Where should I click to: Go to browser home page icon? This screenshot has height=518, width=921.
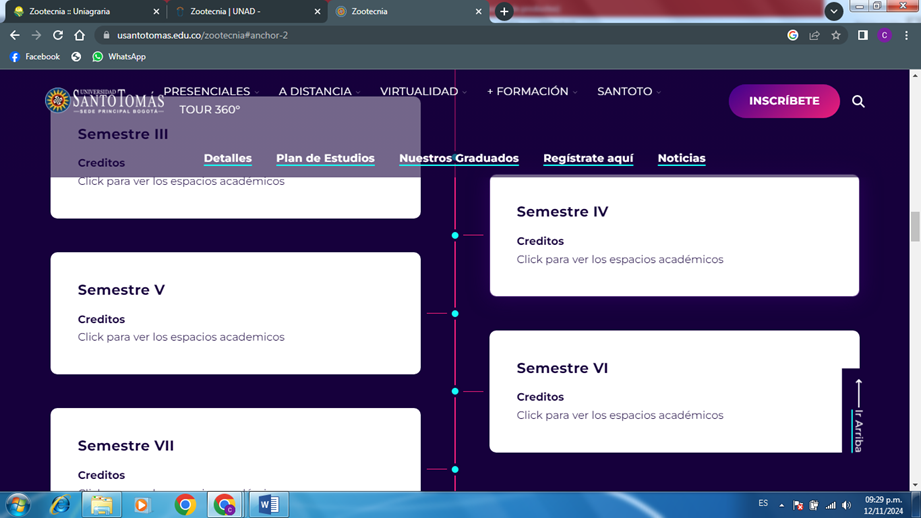click(80, 35)
